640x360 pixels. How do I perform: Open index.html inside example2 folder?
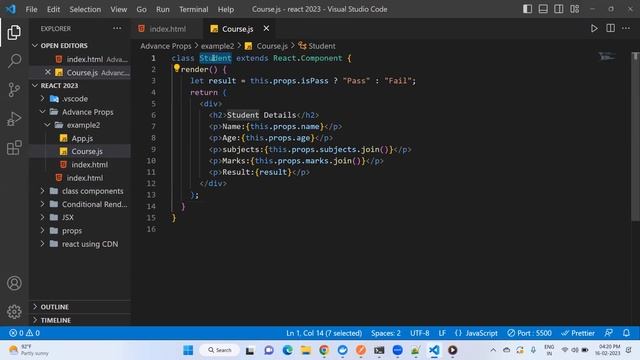80,164
